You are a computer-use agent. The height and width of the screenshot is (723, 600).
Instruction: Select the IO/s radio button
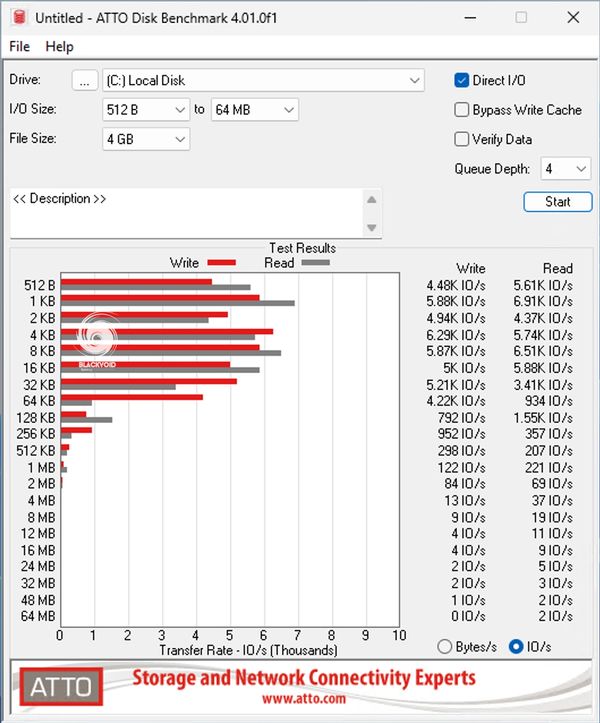pyautogui.click(x=516, y=646)
